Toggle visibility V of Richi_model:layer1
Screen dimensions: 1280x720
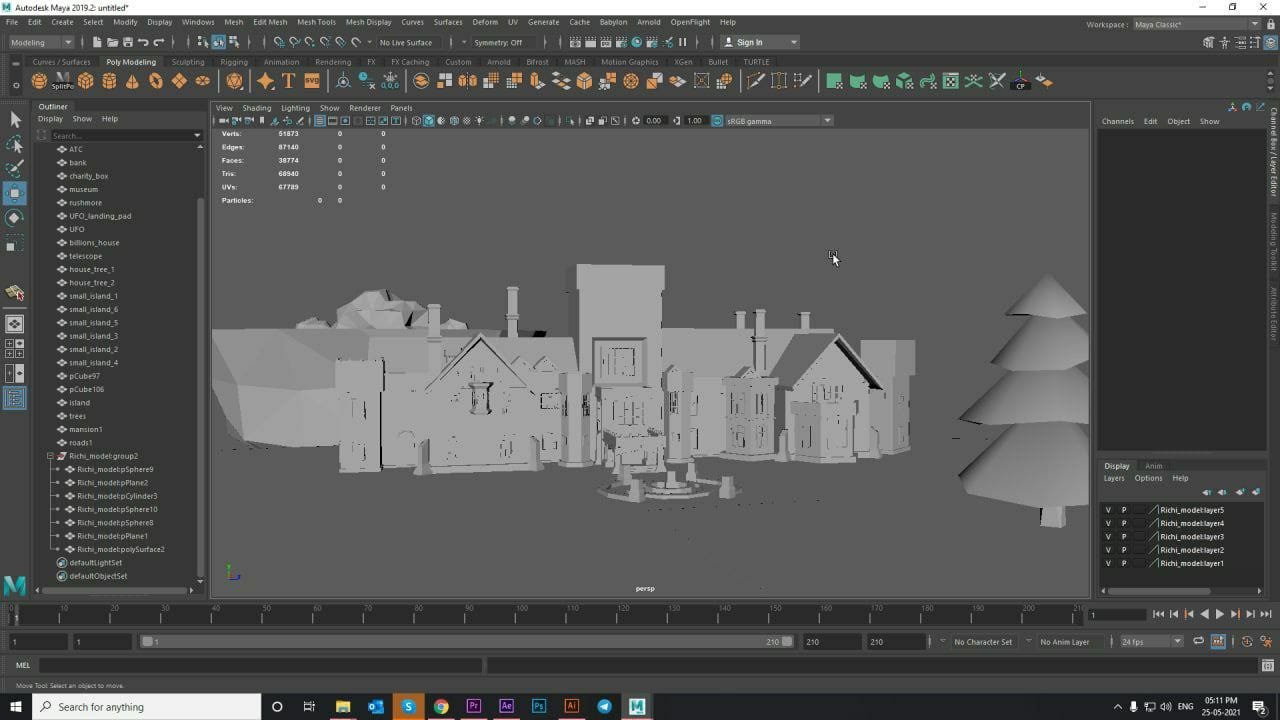[1108, 563]
